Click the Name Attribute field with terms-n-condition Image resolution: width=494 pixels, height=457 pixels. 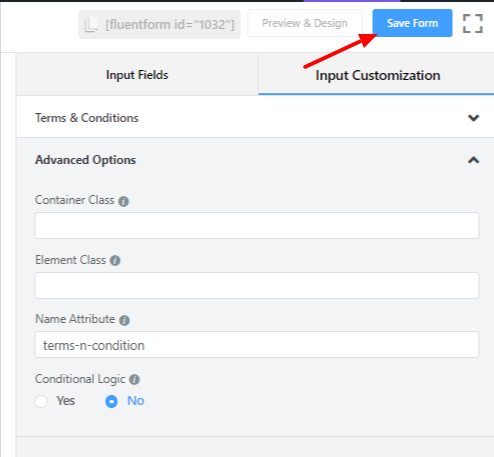(x=257, y=345)
